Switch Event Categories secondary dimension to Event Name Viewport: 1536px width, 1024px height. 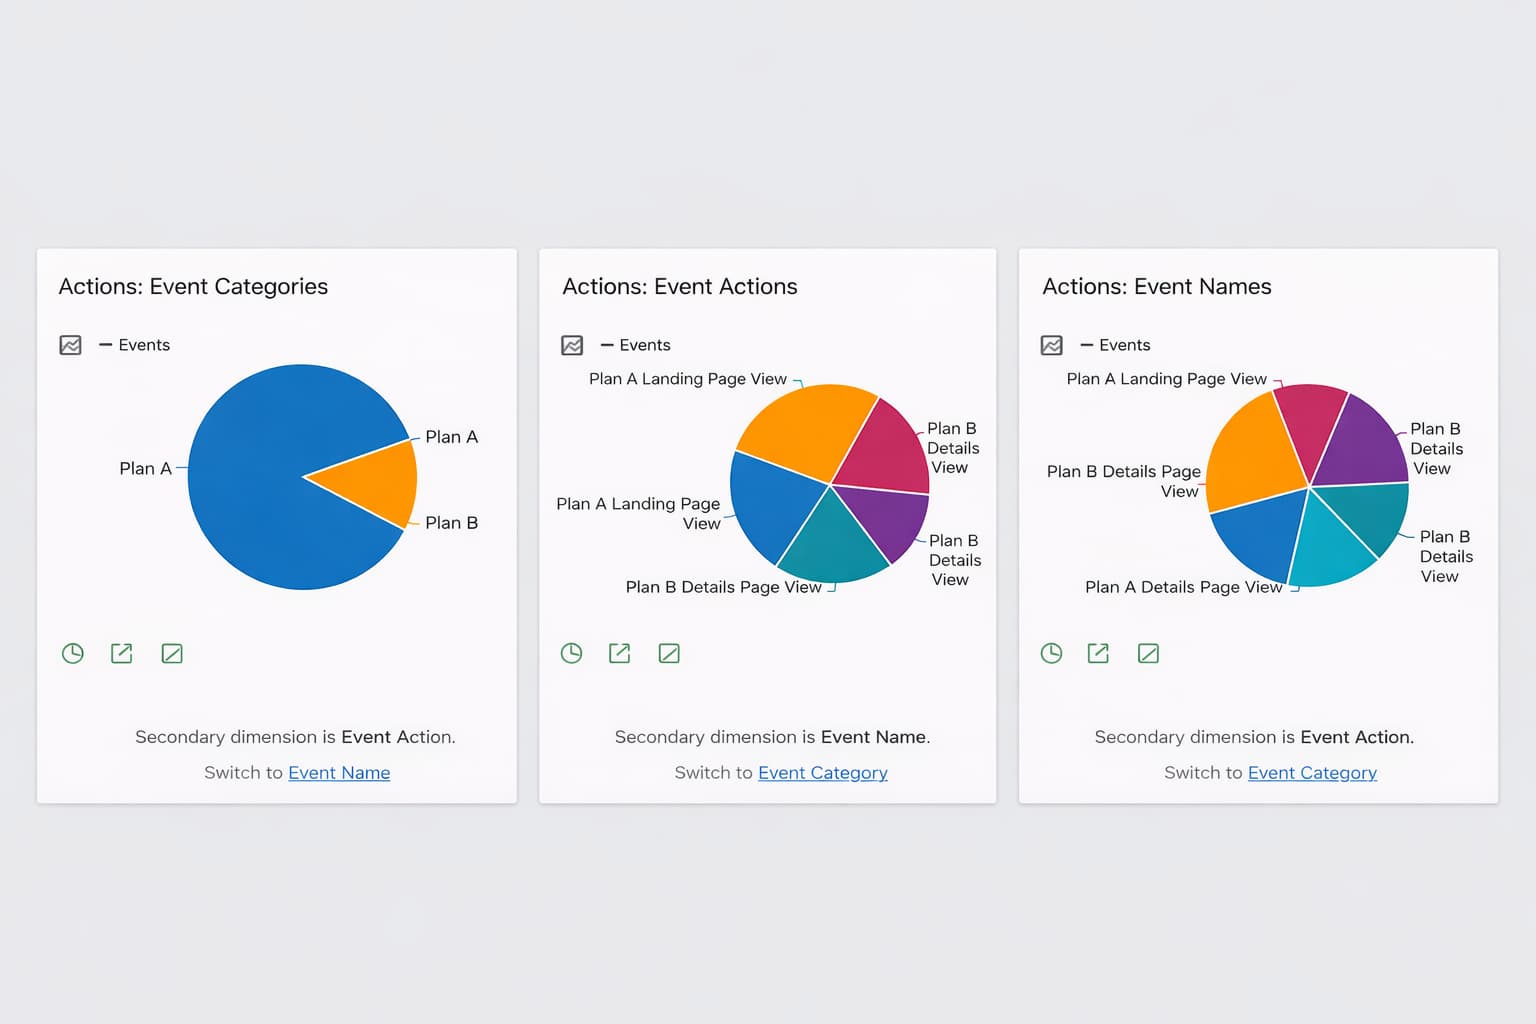point(339,773)
